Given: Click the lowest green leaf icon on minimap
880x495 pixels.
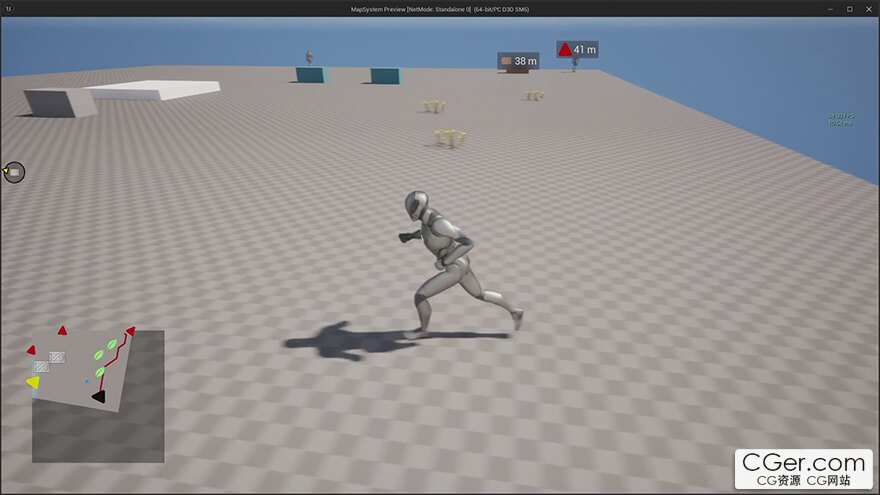Looking at the screenshot, I should click(x=100, y=372).
